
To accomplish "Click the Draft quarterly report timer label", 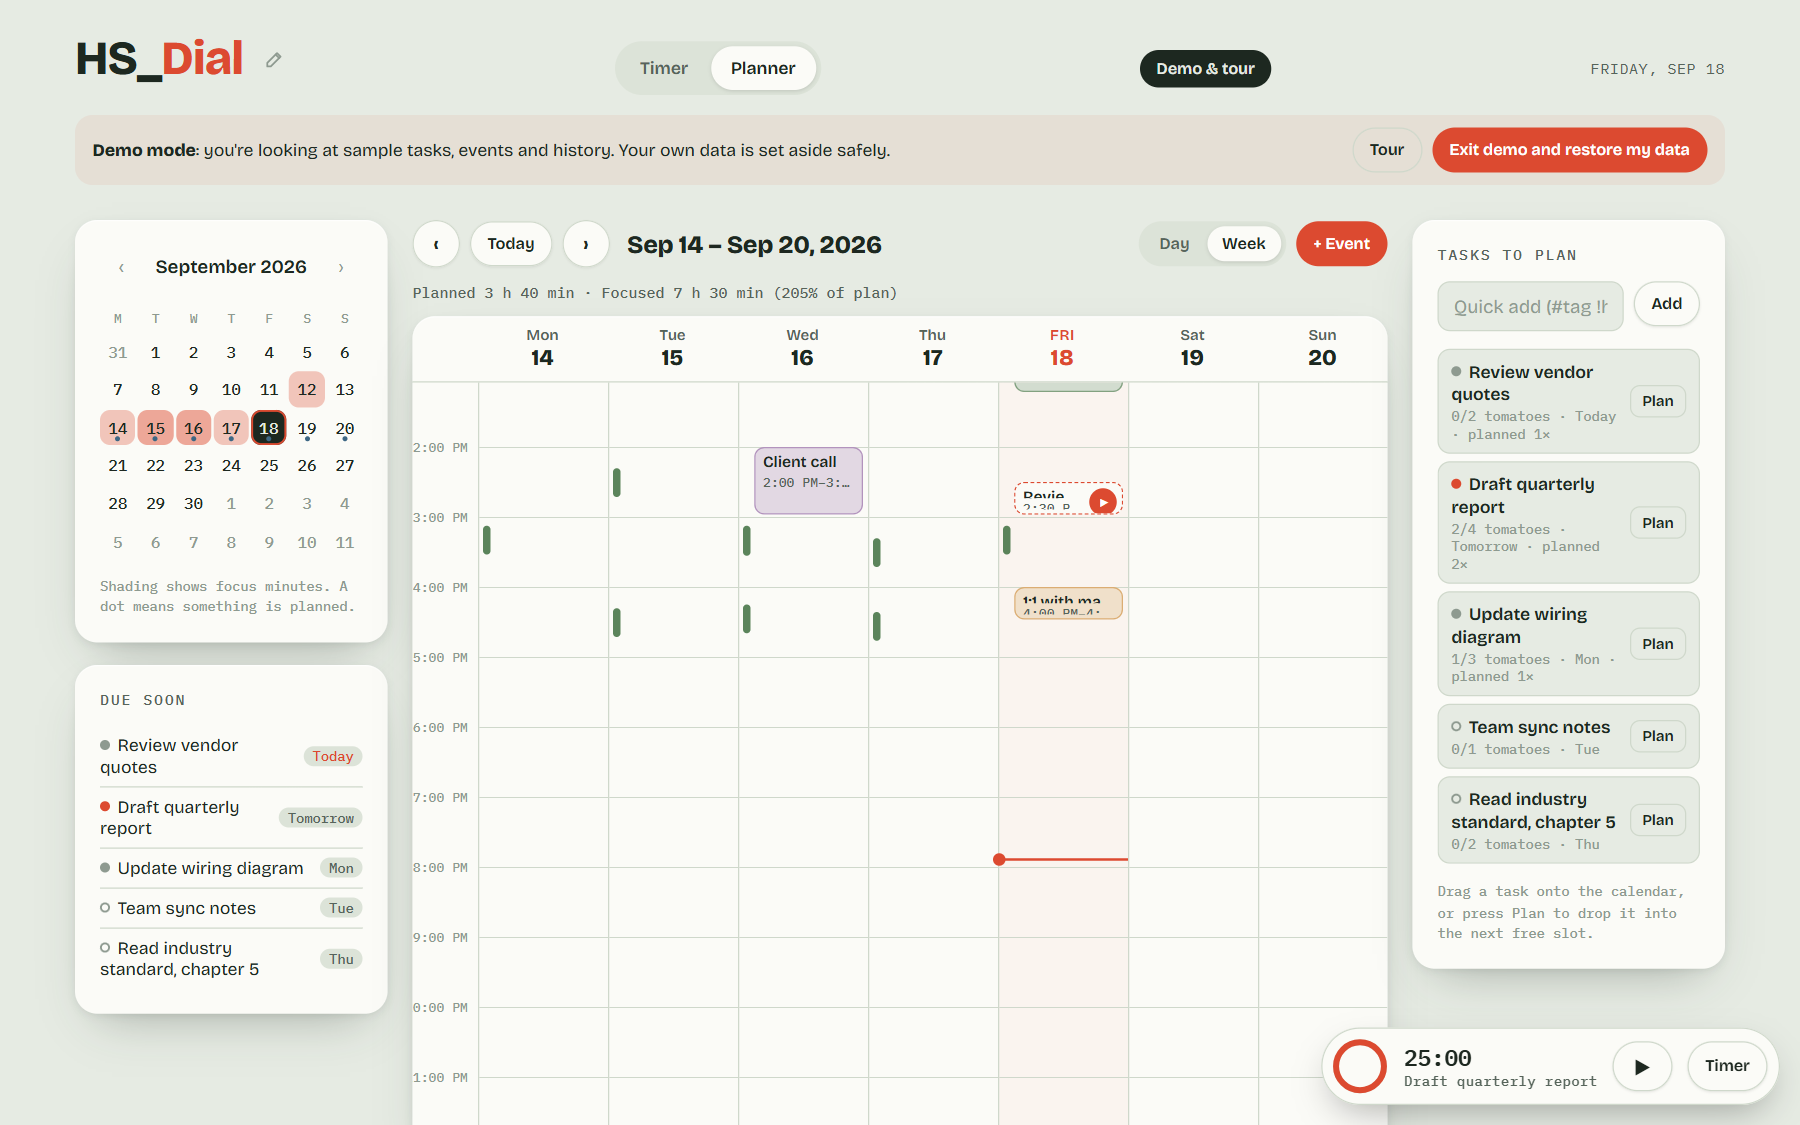I will 1500,1082.
